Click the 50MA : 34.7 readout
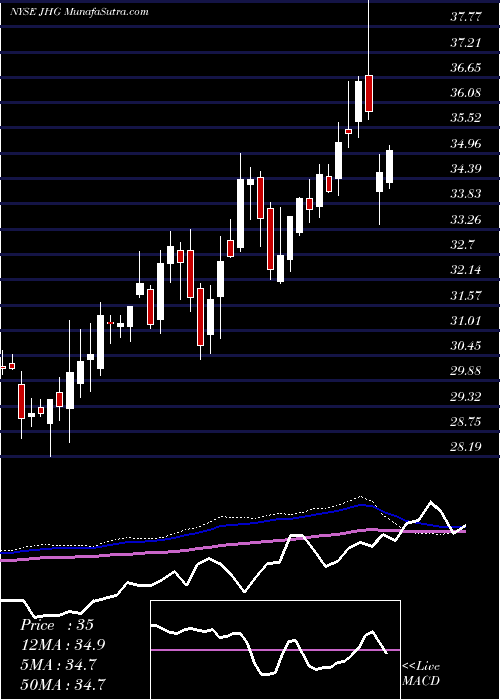 click(x=63, y=684)
